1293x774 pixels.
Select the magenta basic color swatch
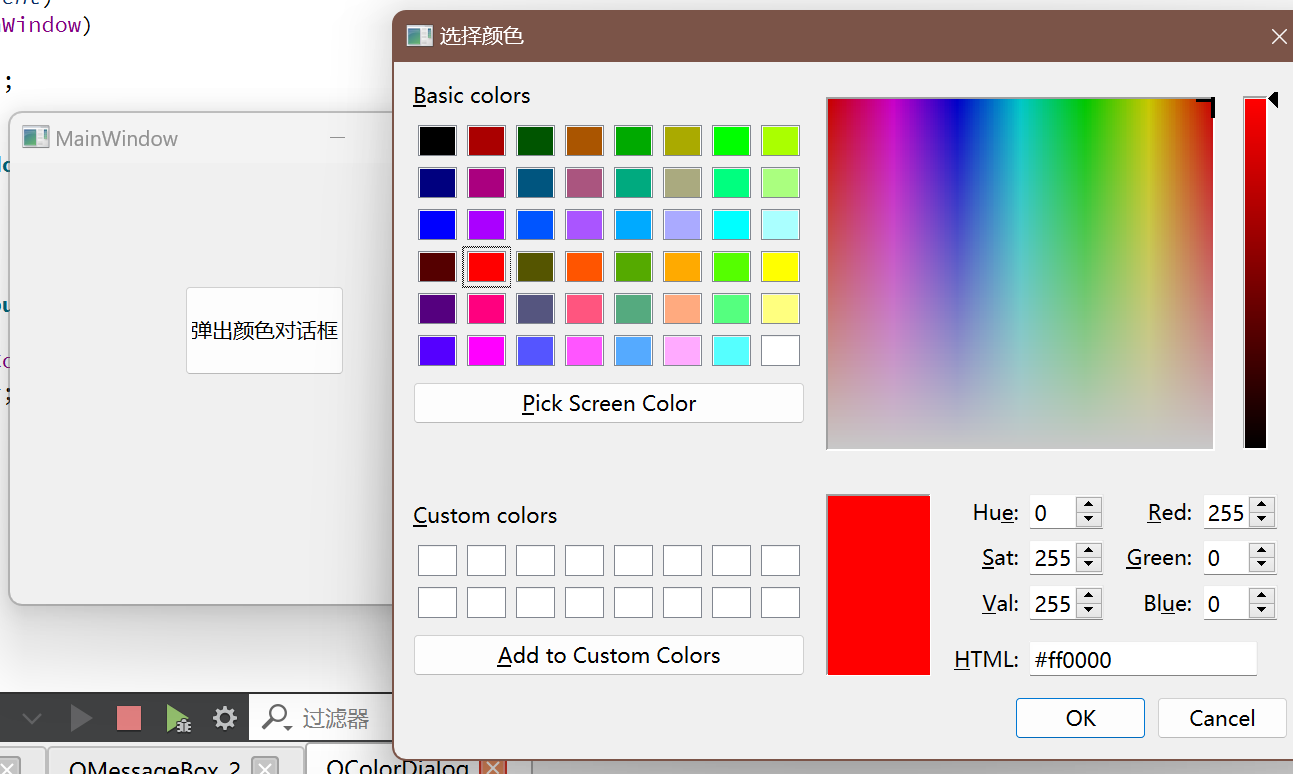486,351
